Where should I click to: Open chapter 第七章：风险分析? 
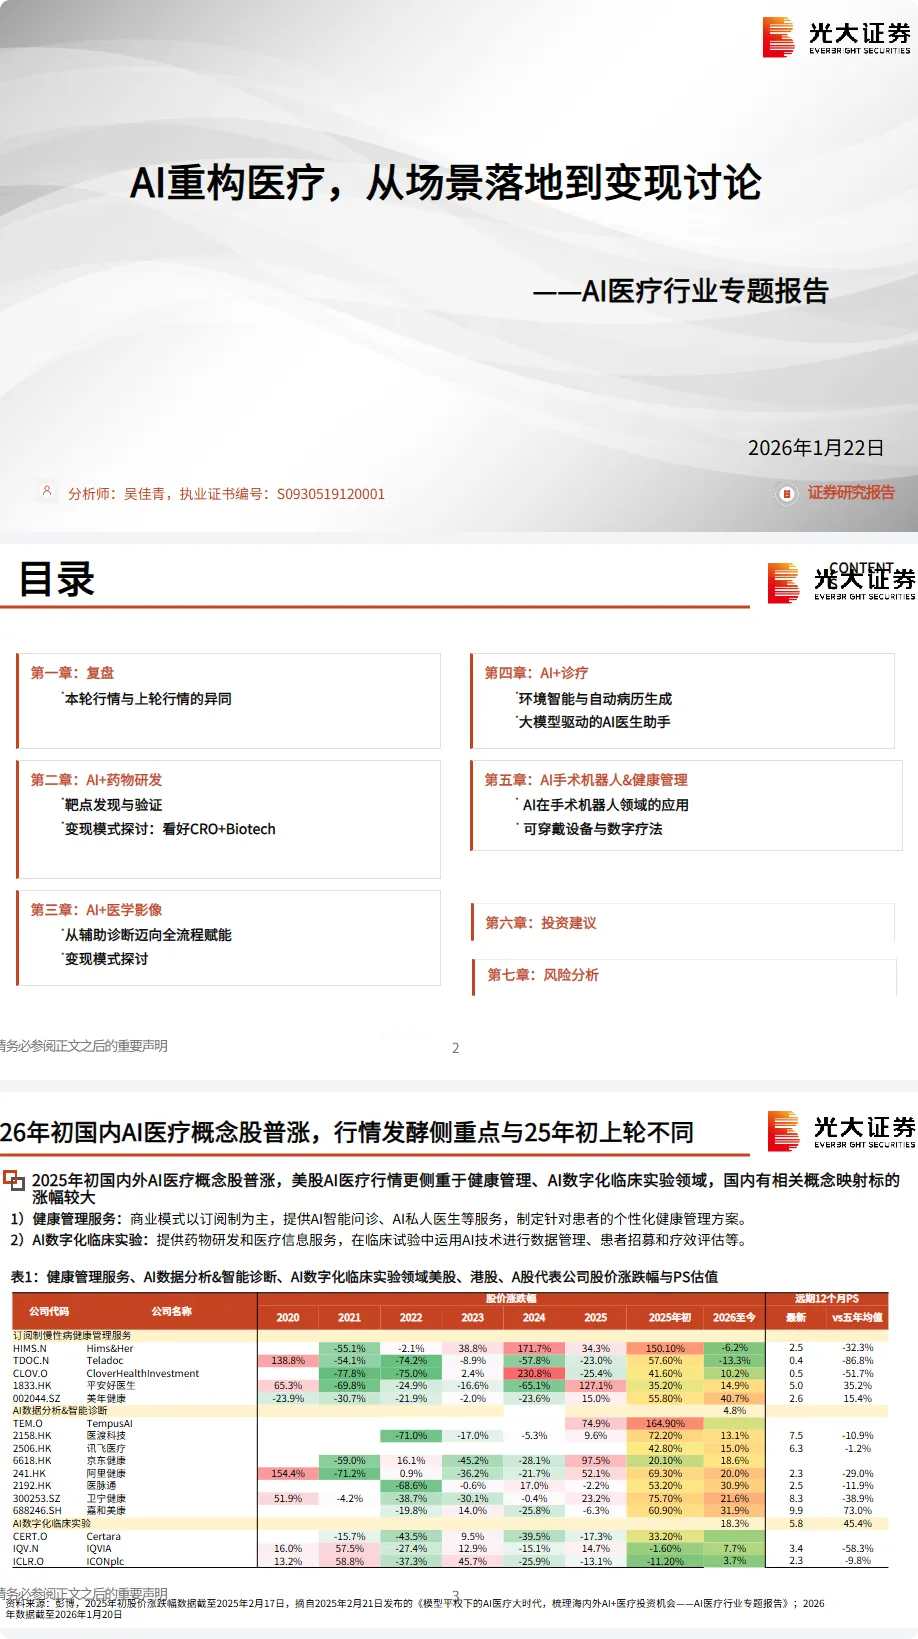point(543,975)
